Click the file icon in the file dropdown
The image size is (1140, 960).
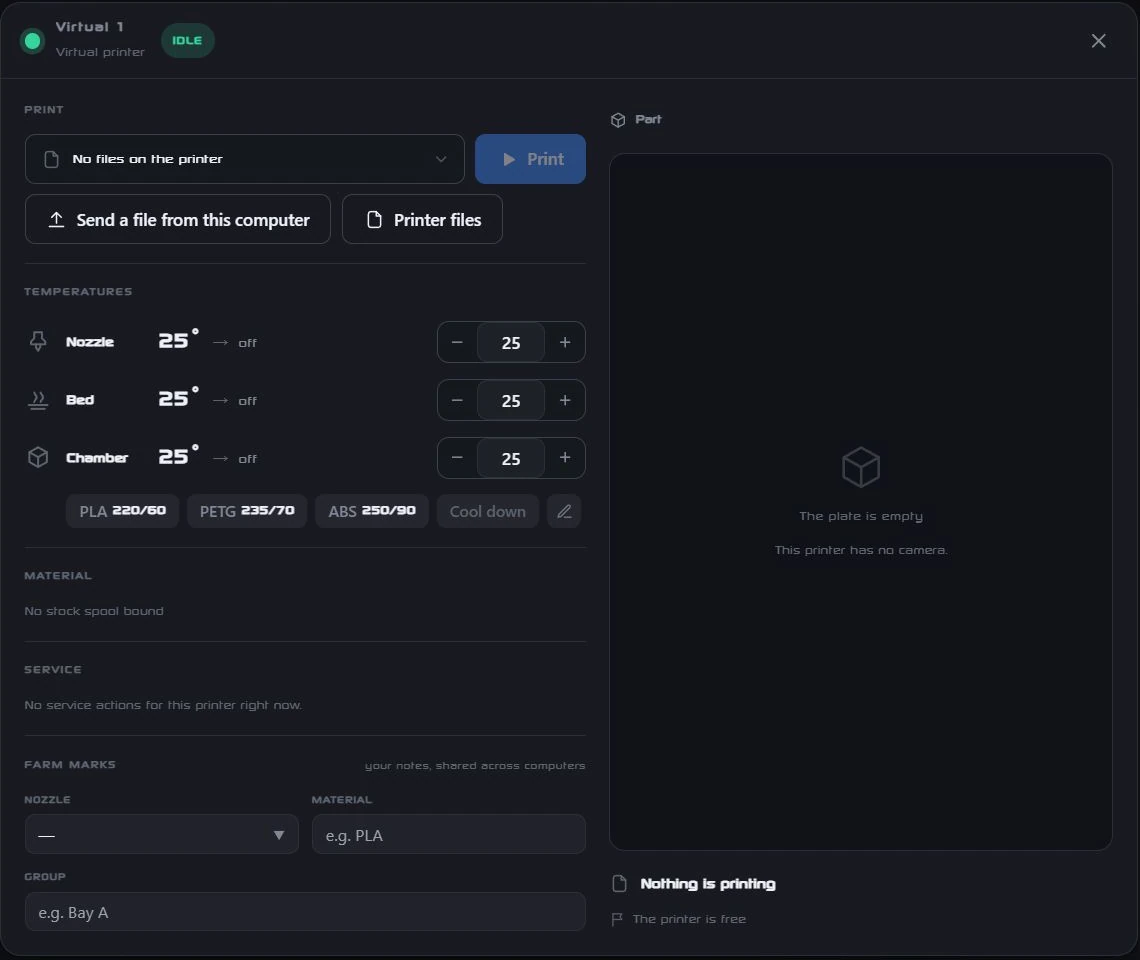(52, 159)
